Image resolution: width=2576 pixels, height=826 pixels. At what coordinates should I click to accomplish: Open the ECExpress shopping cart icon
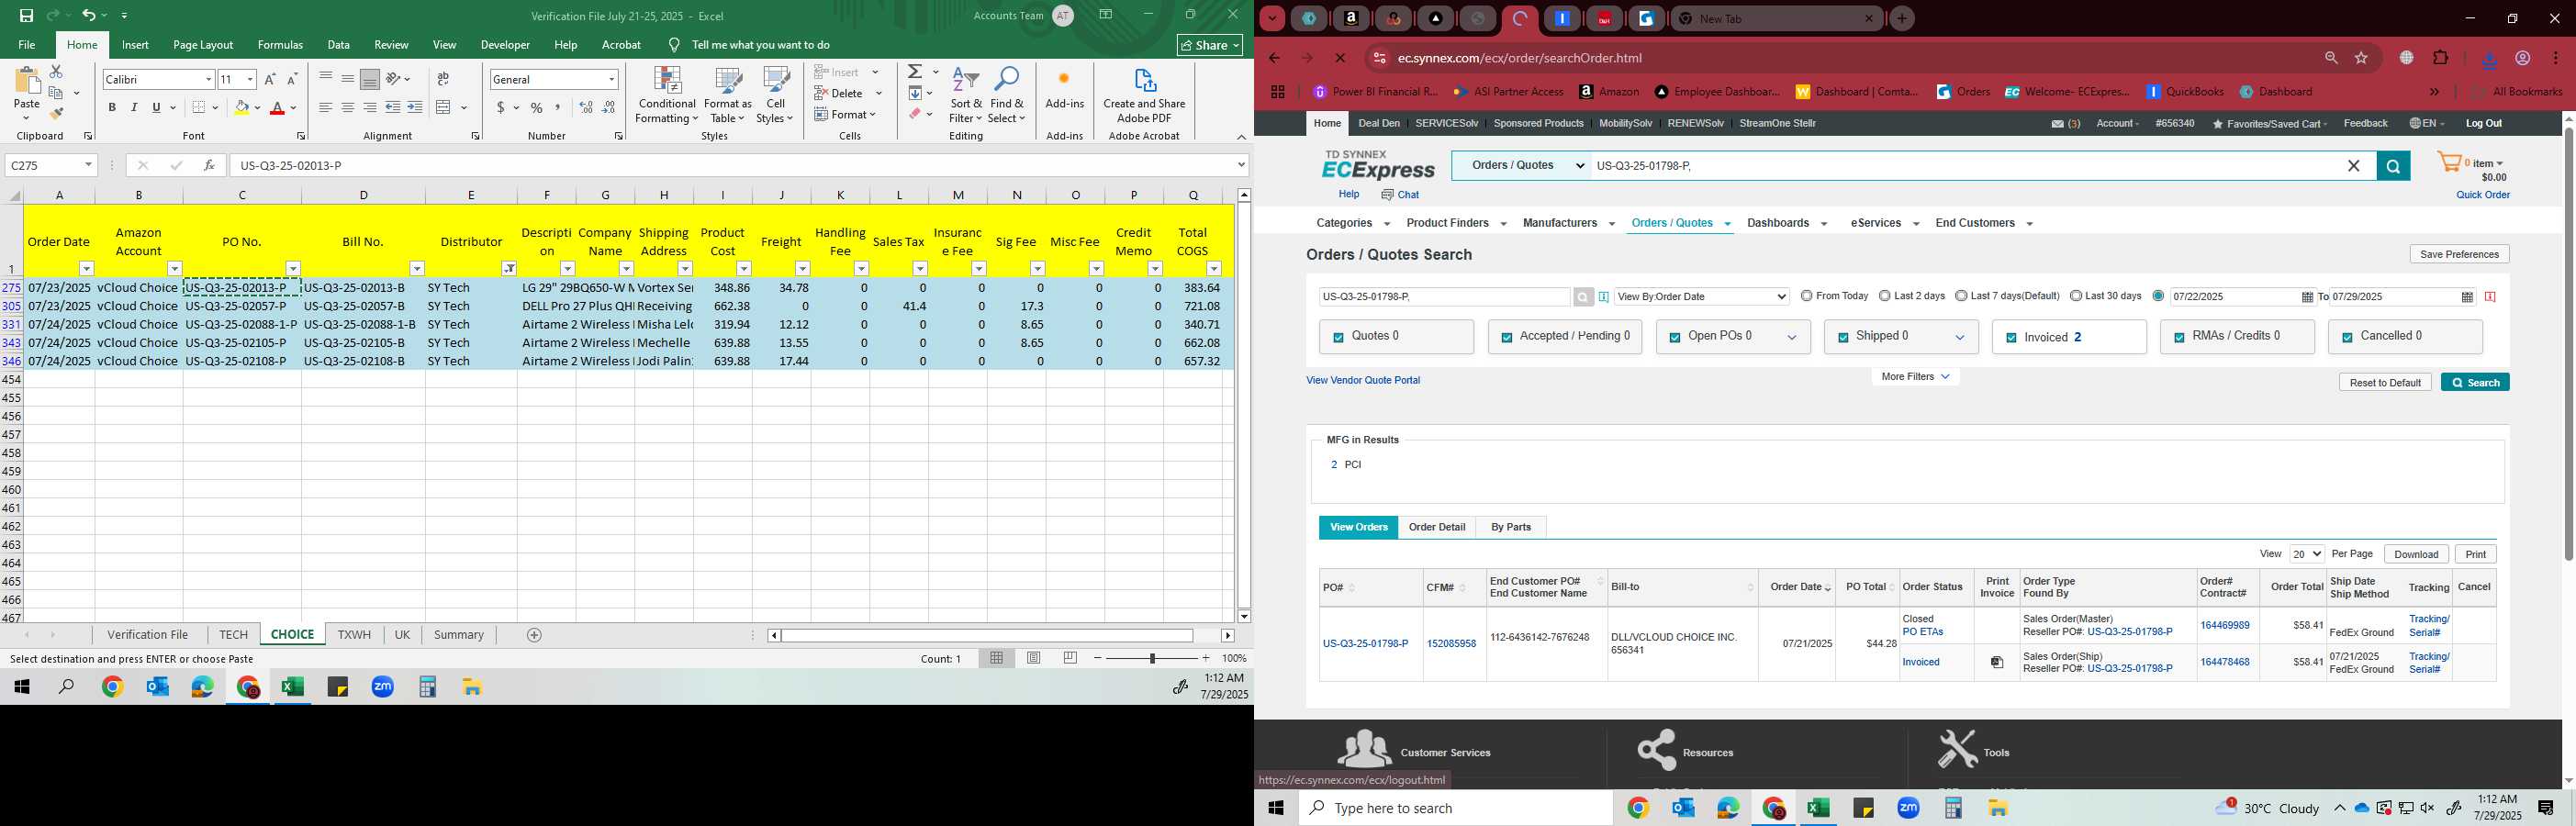pyautogui.click(x=2450, y=163)
